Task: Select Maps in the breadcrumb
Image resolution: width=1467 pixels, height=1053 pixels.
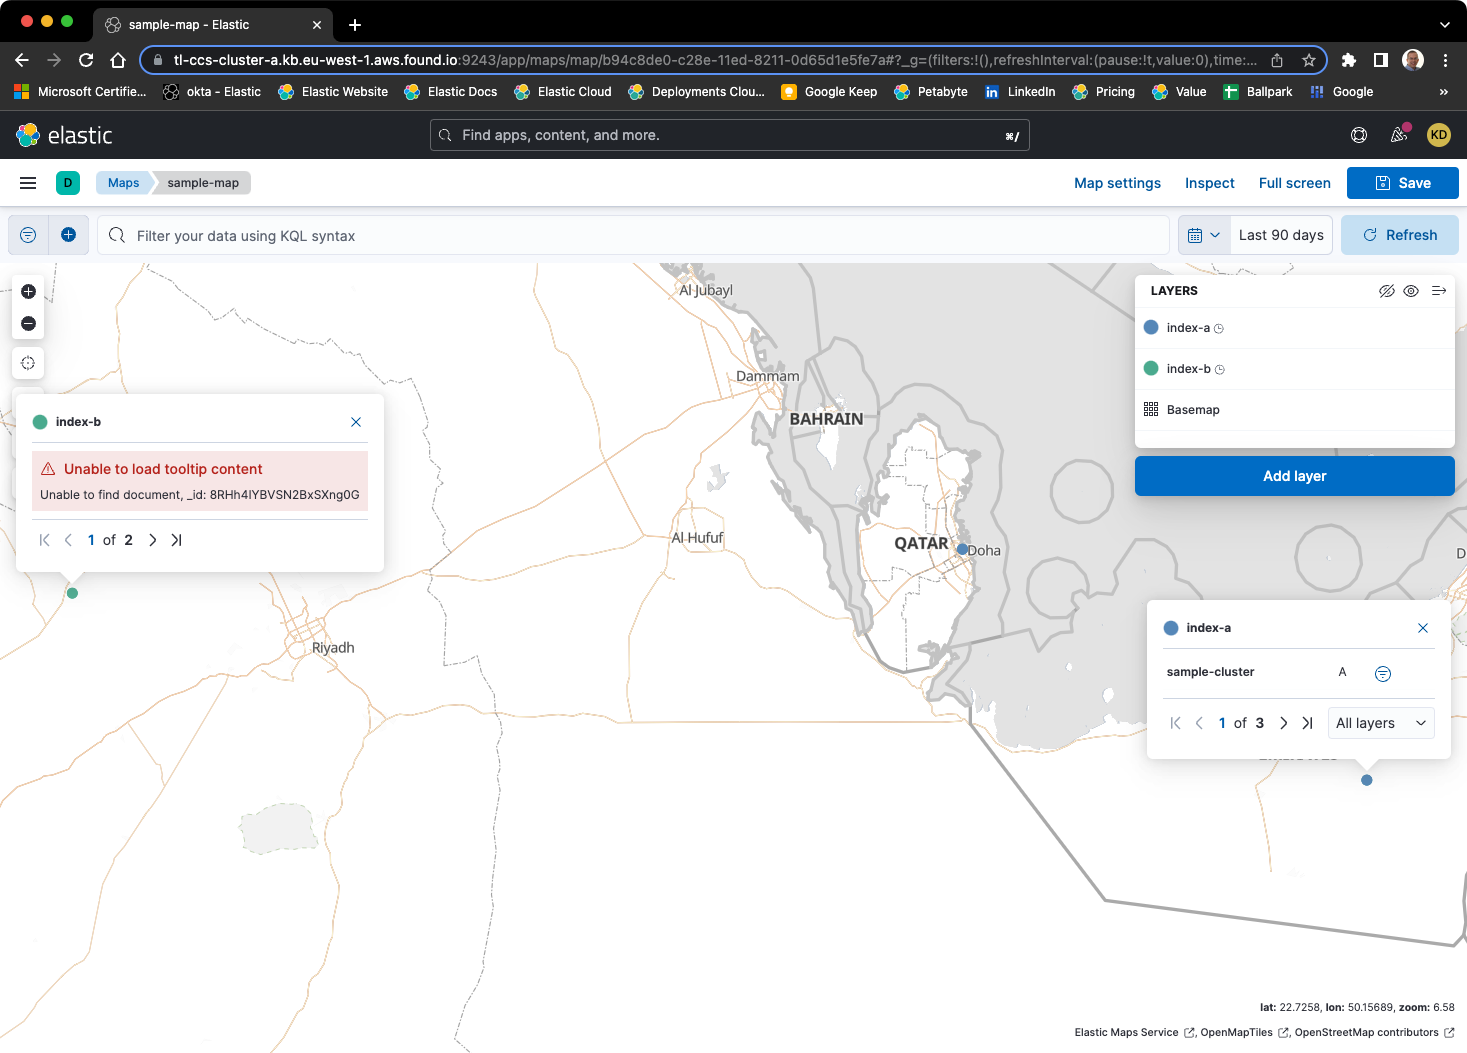Action: tap(123, 182)
